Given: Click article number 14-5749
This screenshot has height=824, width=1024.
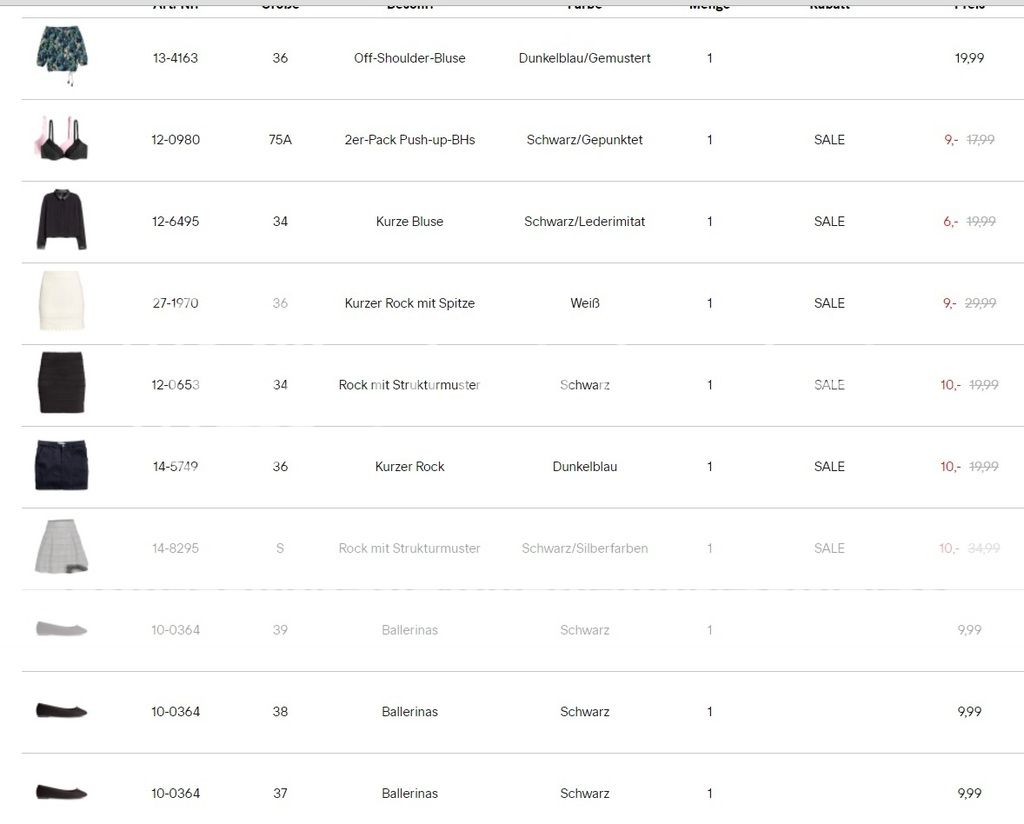Looking at the screenshot, I should pyautogui.click(x=175, y=466).
